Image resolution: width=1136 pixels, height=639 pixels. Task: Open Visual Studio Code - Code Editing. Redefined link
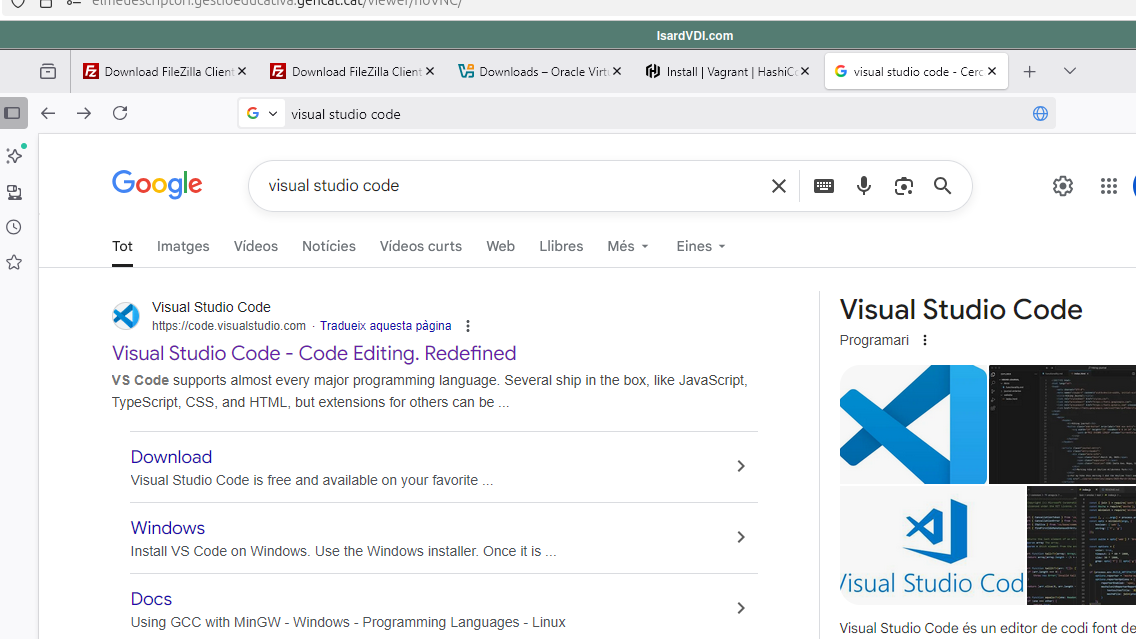click(x=314, y=353)
